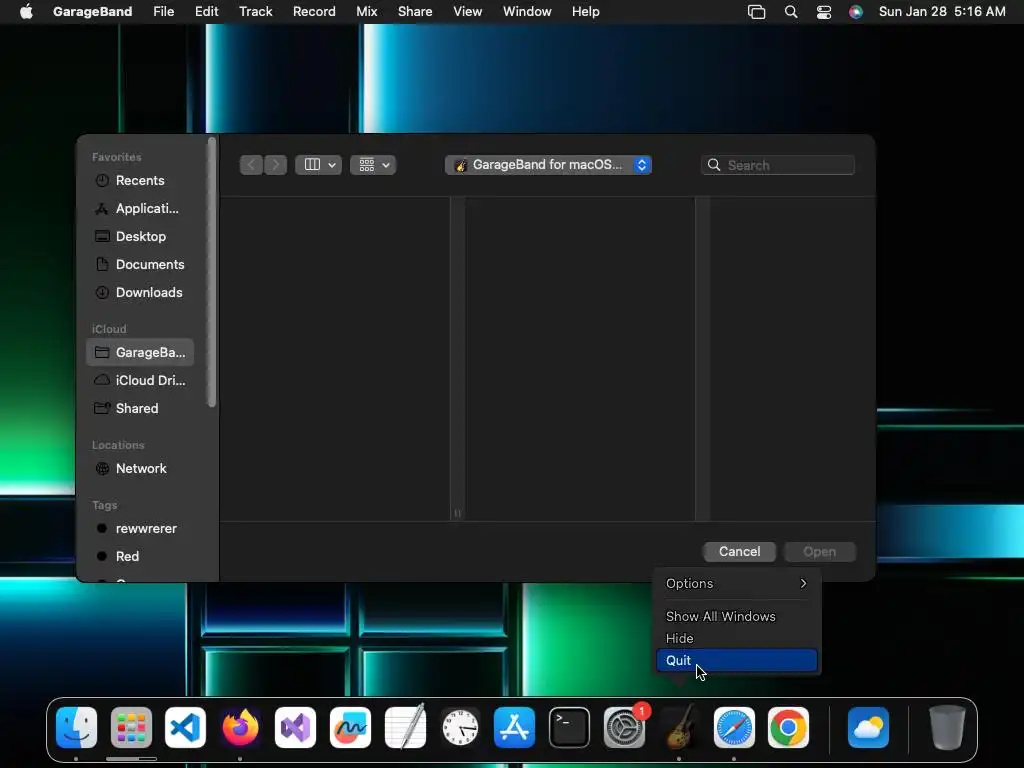Select GarageBand iCloud folder in sidebar
Screen dimensions: 1024x768
click(140, 352)
